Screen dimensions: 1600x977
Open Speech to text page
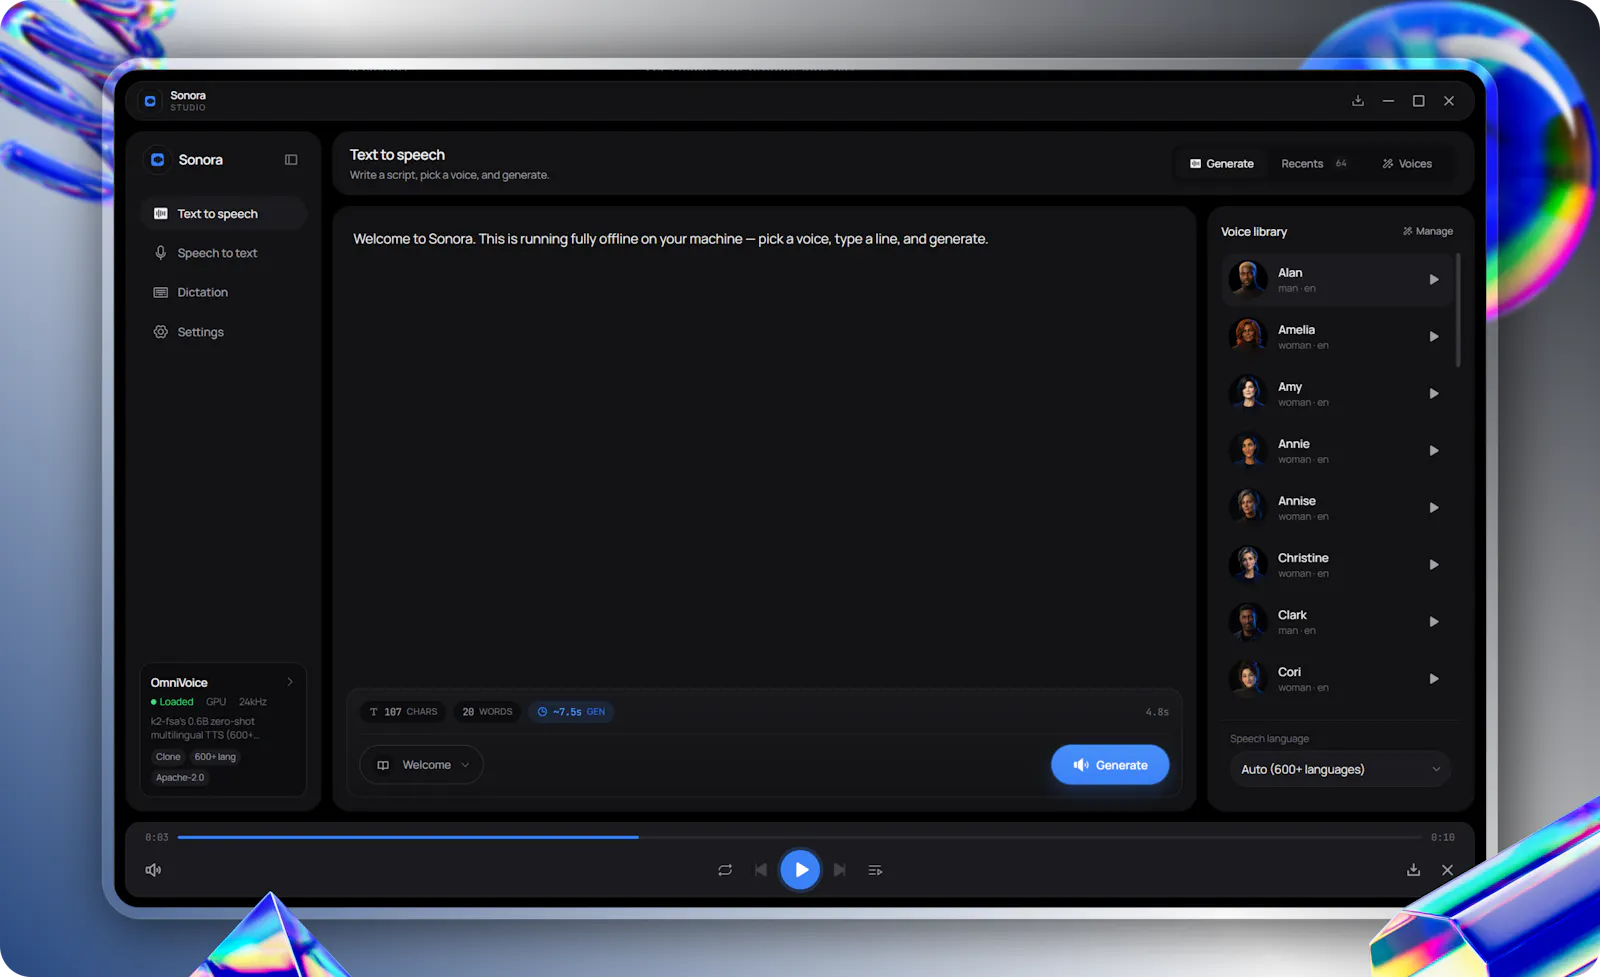[x=223, y=253]
